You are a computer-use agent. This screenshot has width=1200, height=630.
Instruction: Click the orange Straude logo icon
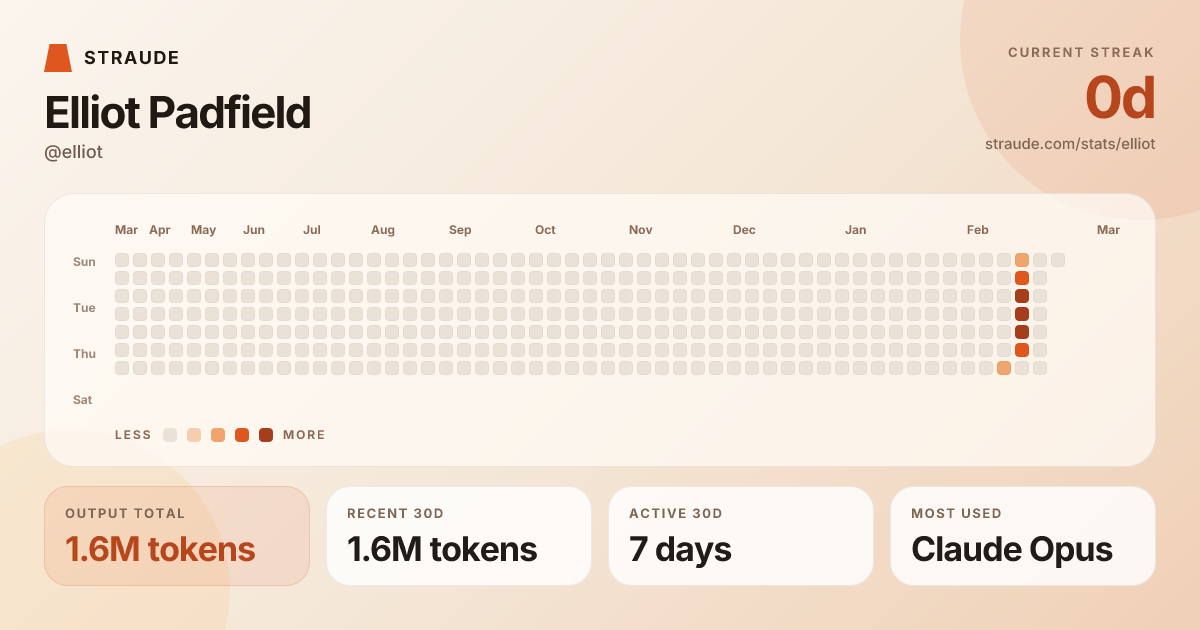pos(58,58)
